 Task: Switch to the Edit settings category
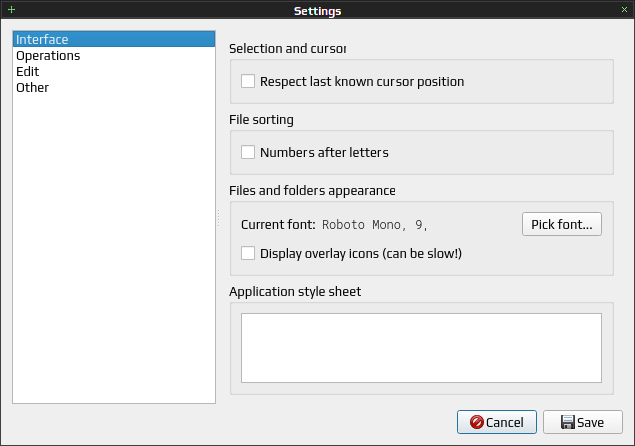tap(28, 72)
